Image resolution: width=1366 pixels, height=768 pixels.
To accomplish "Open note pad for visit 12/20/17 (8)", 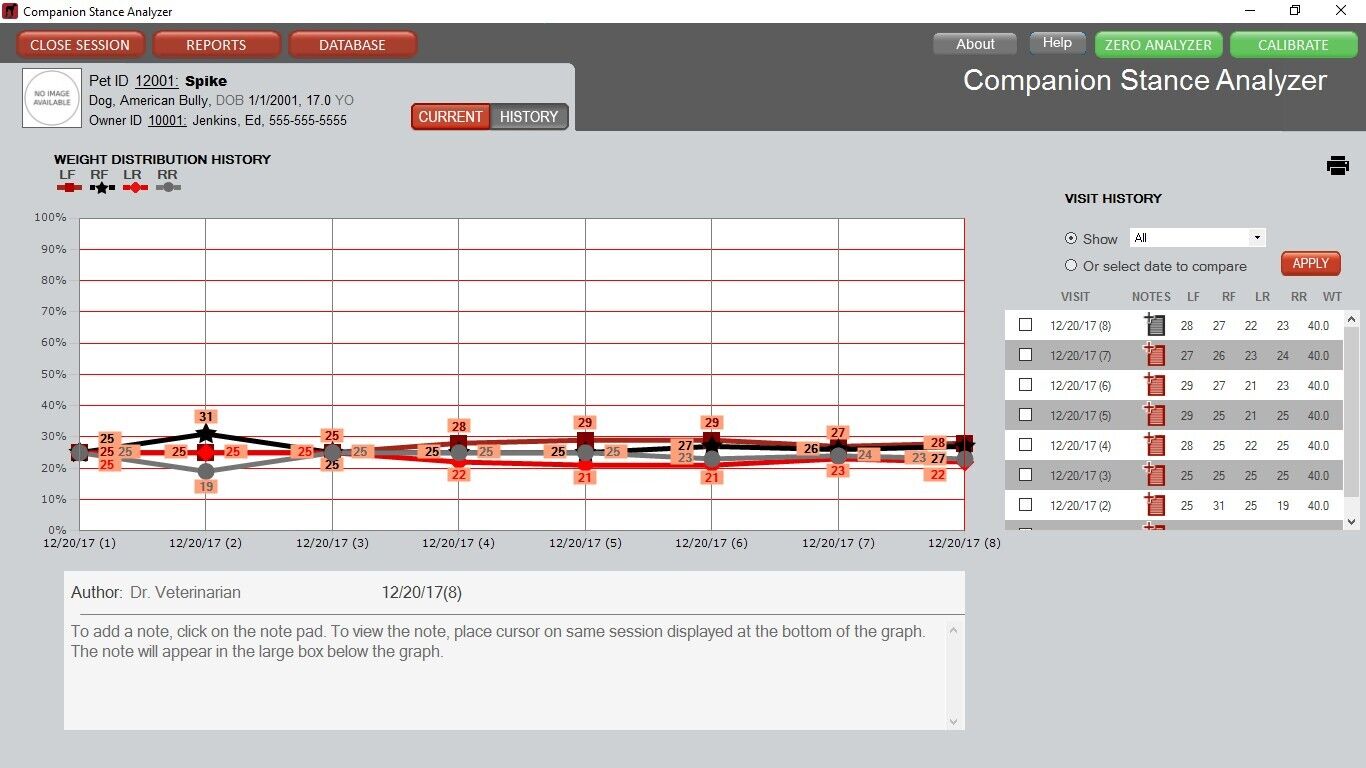I will pyautogui.click(x=1155, y=324).
